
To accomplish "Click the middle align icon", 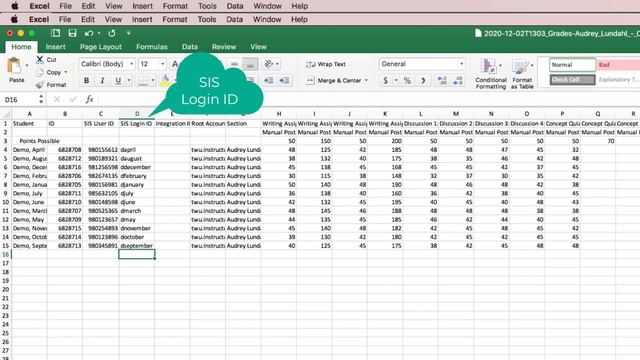I will [234, 64].
